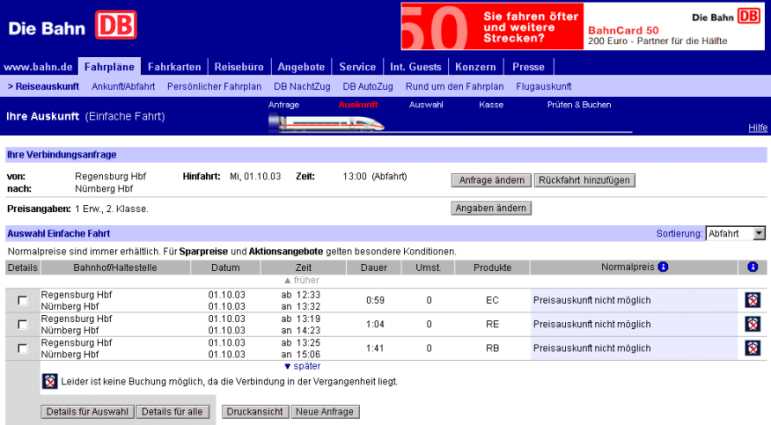771x425 pixels.
Task: Click the Anfrage progress step
Action: coord(284,105)
